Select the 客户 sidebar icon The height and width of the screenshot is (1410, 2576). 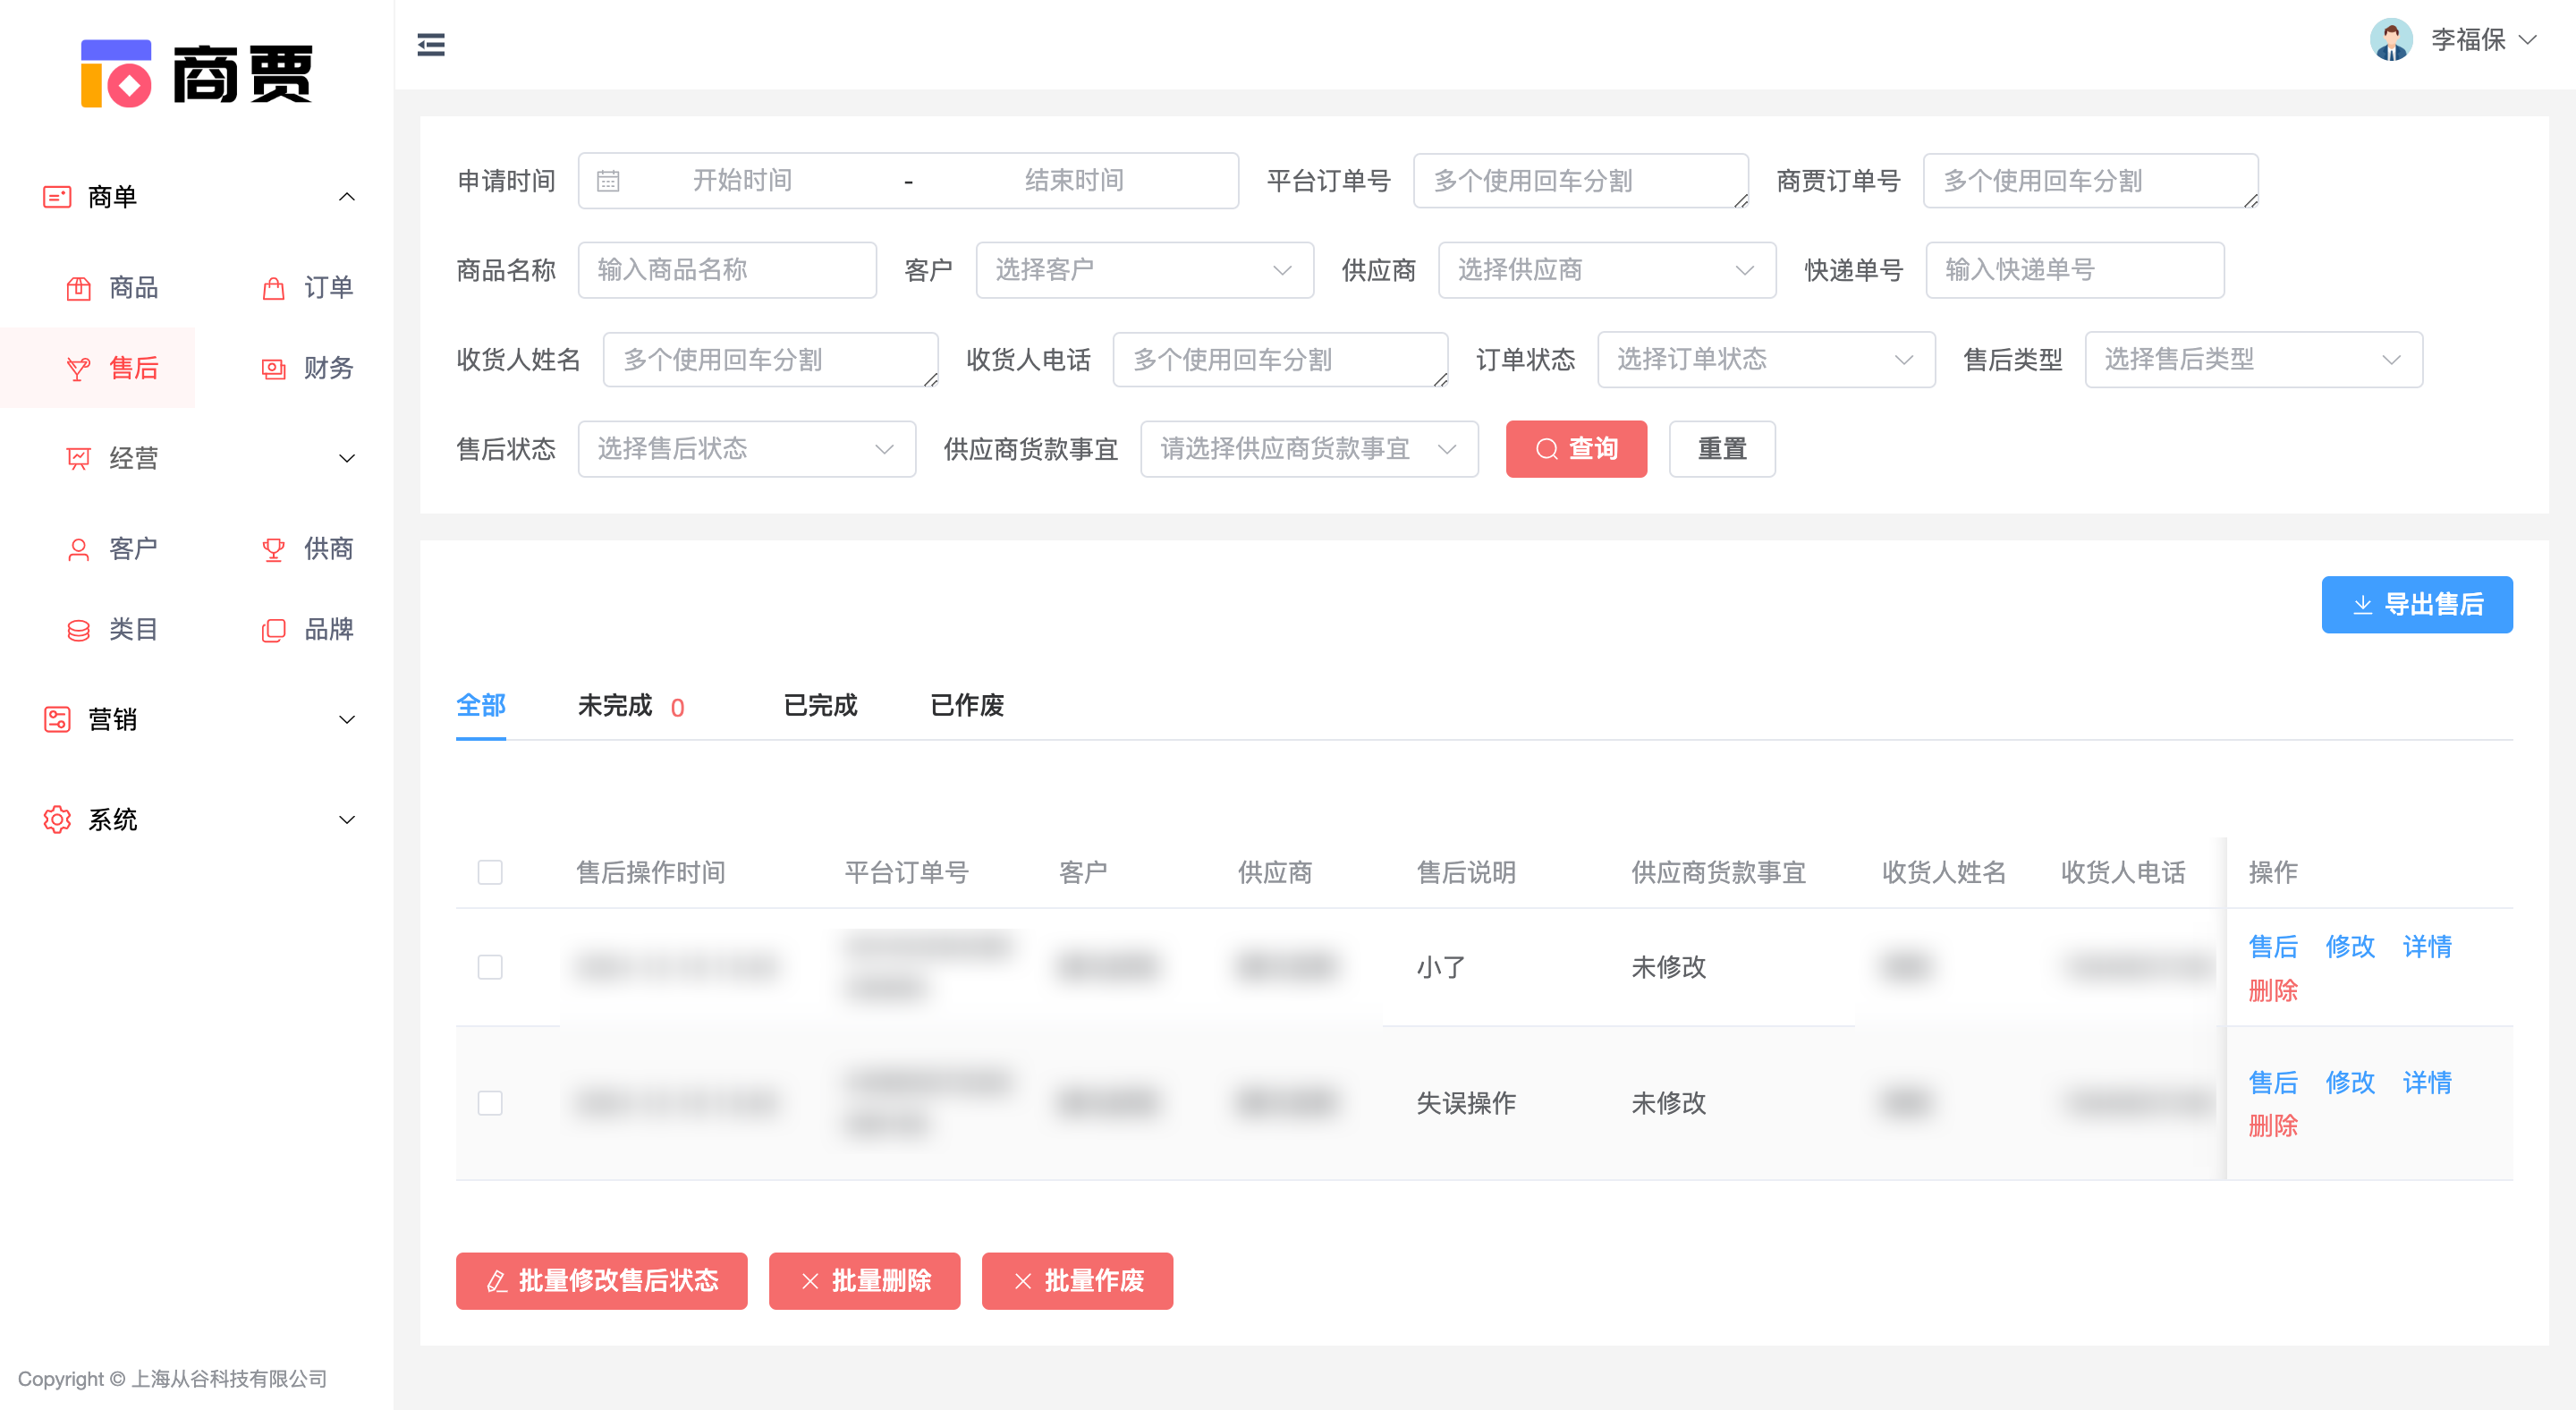tap(133, 548)
